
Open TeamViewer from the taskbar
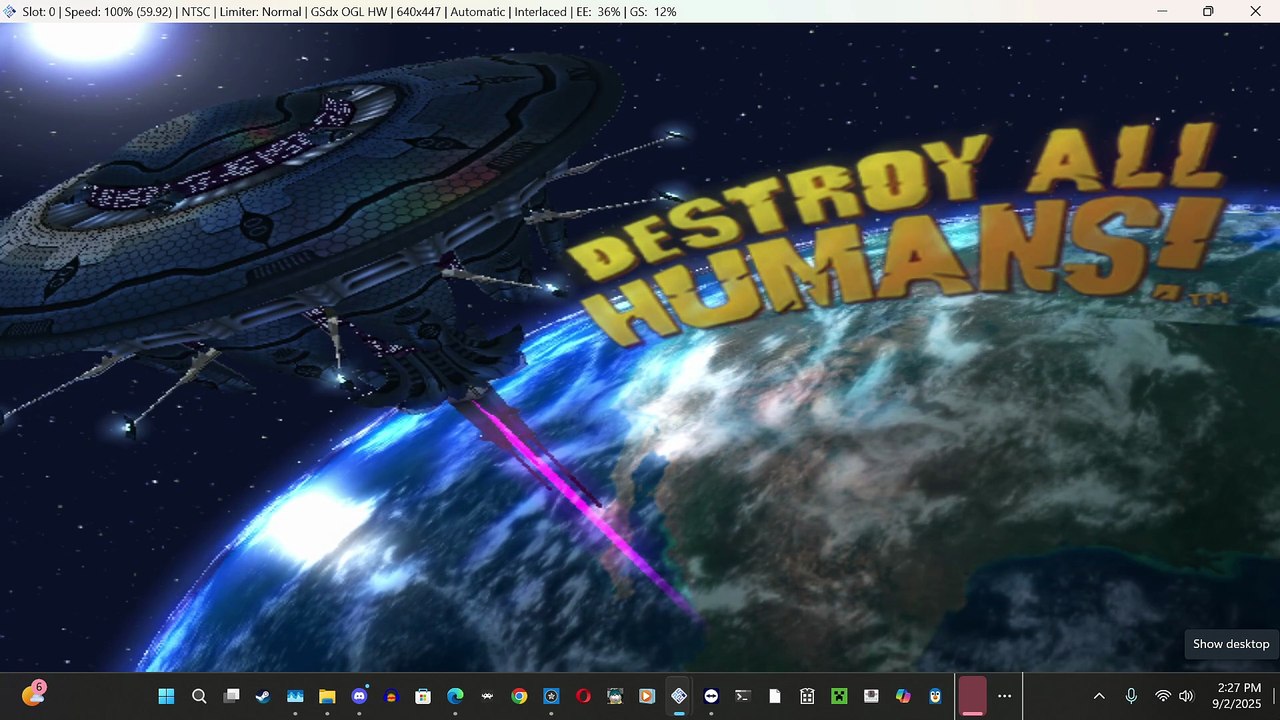[711, 696]
